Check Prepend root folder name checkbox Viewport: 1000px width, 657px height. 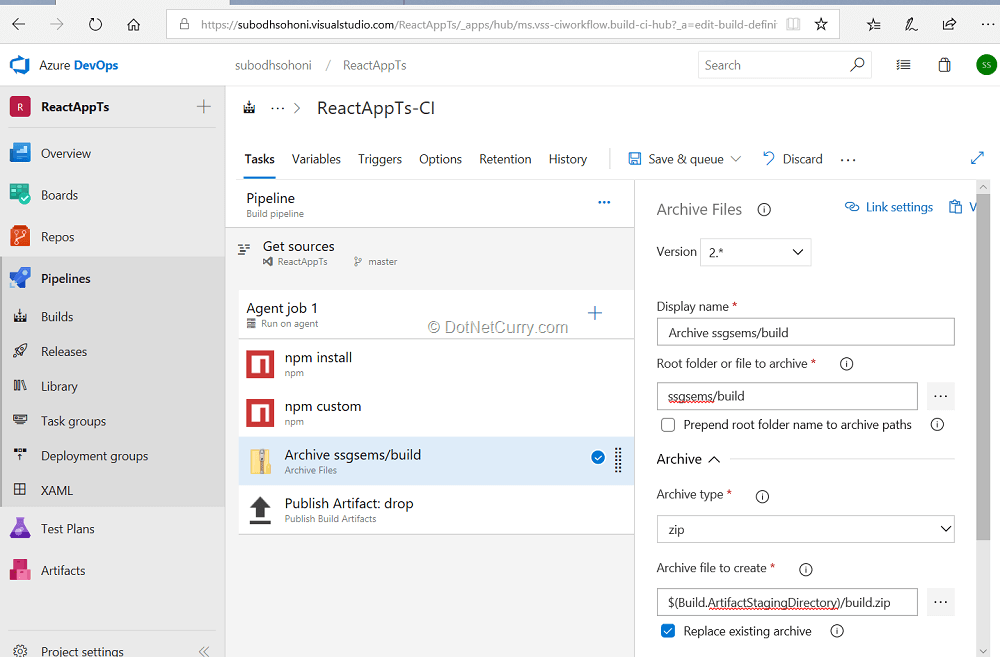coord(668,425)
